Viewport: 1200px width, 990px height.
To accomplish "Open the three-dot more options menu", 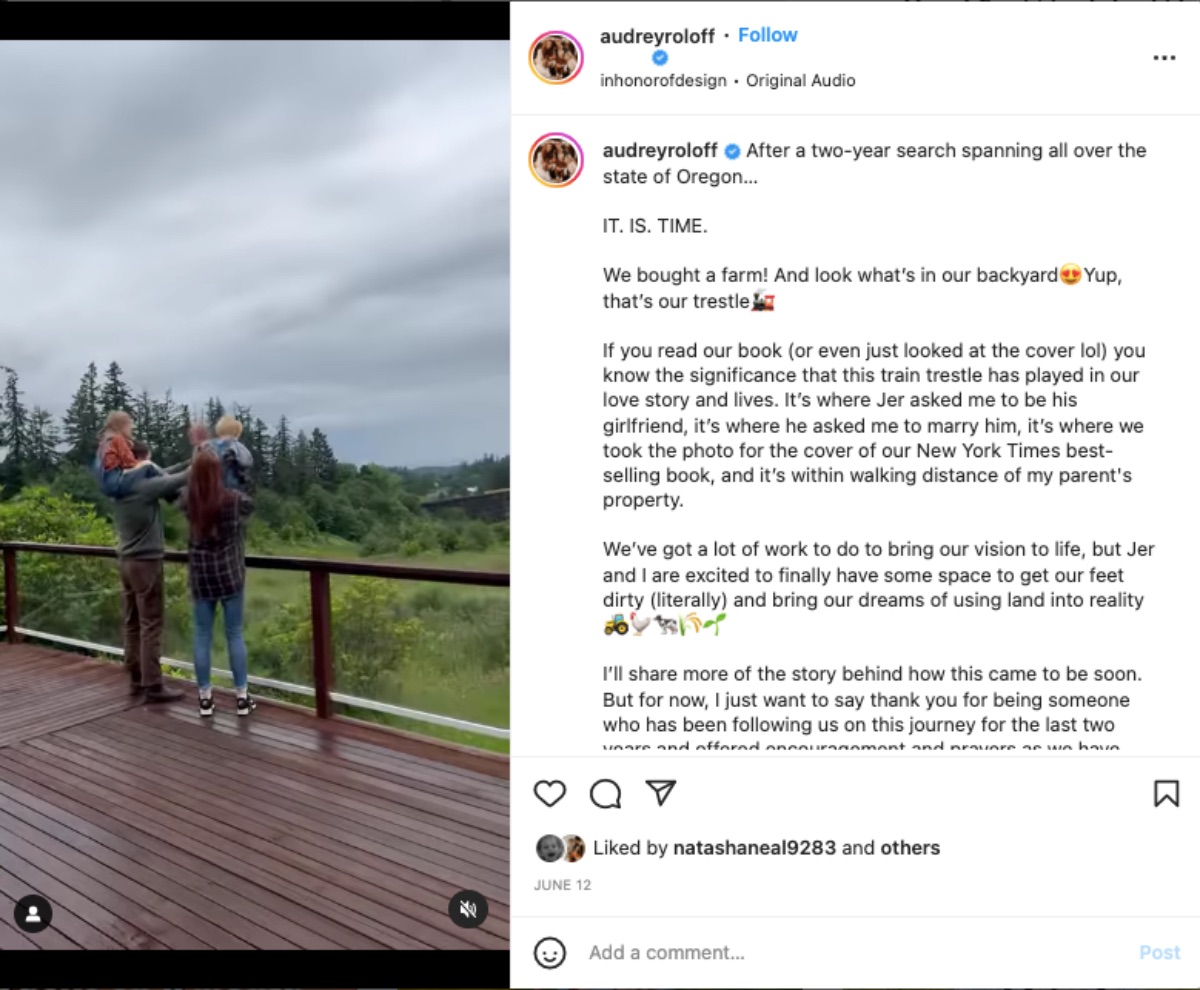I will [x=1164, y=58].
